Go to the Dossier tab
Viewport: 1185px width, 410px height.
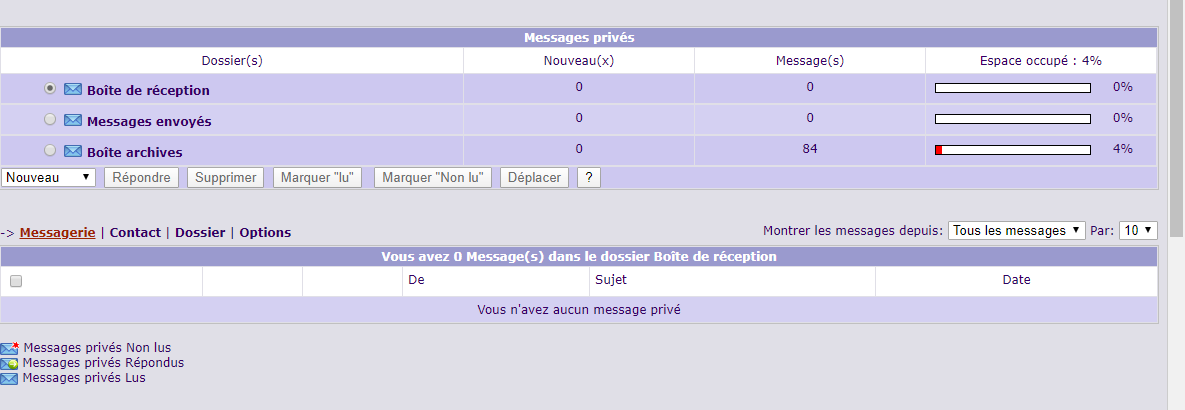(200, 232)
